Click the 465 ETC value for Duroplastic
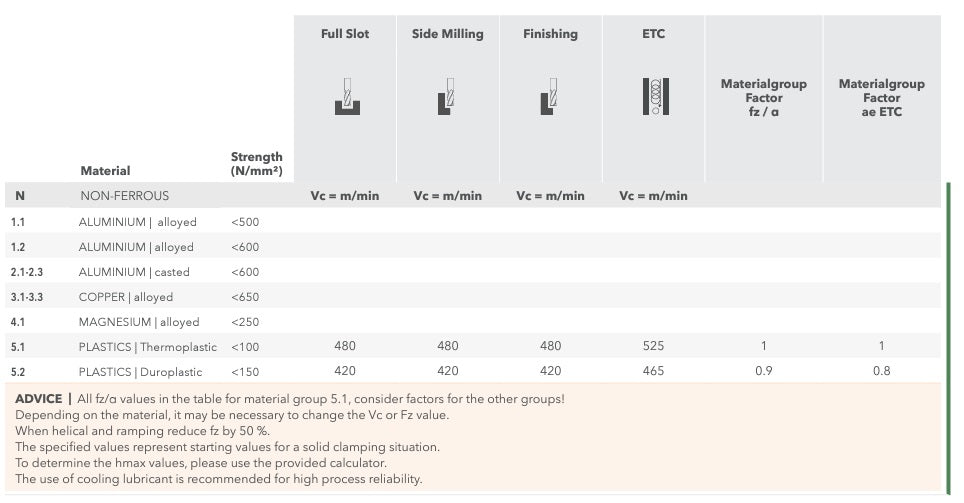The height and width of the screenshot is (503, 964). 653,371
